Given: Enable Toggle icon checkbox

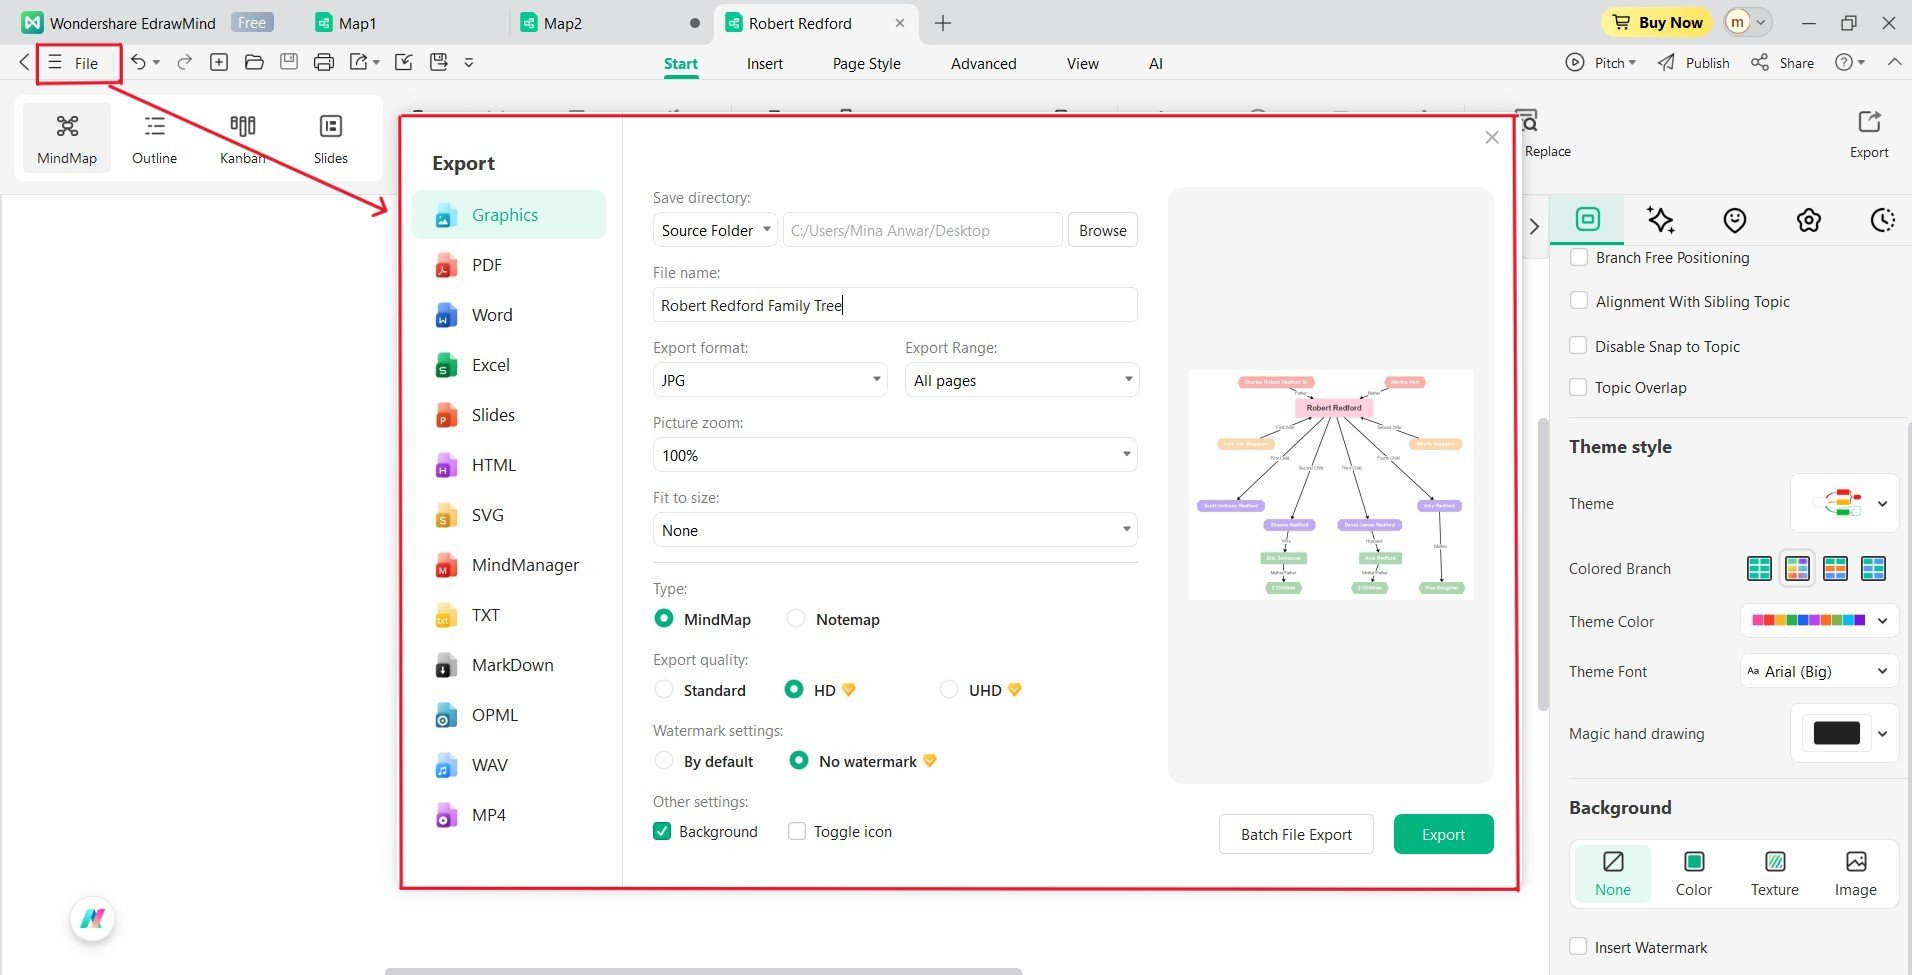Looking at the screenshot, I should pyautogui.click(x=797, y=832).
